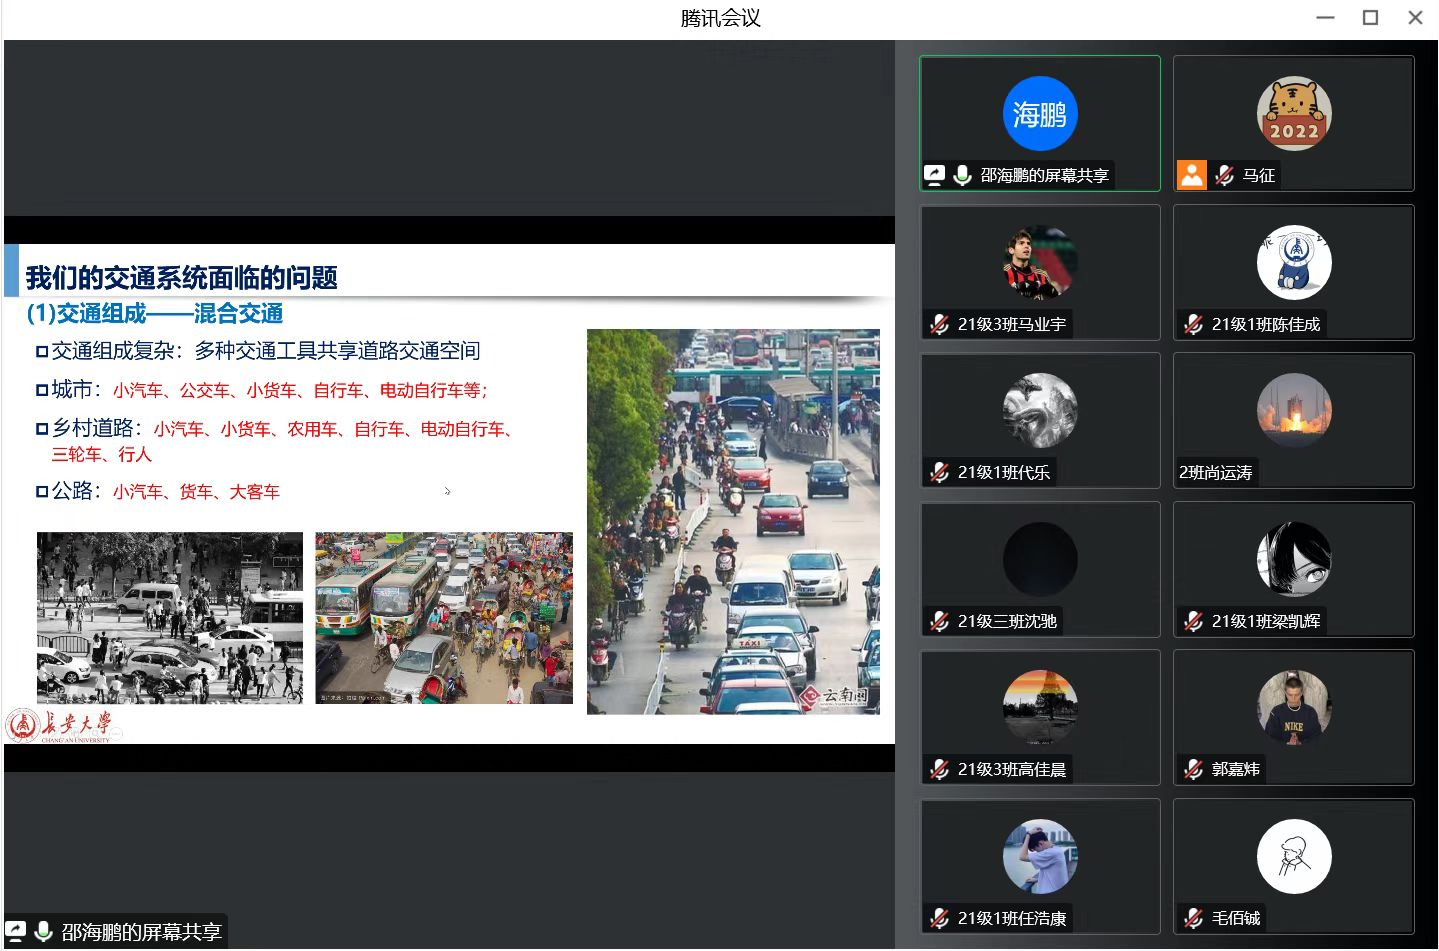
Task: Click the bottom-left screen share status icon
Action: coord(16,932)
